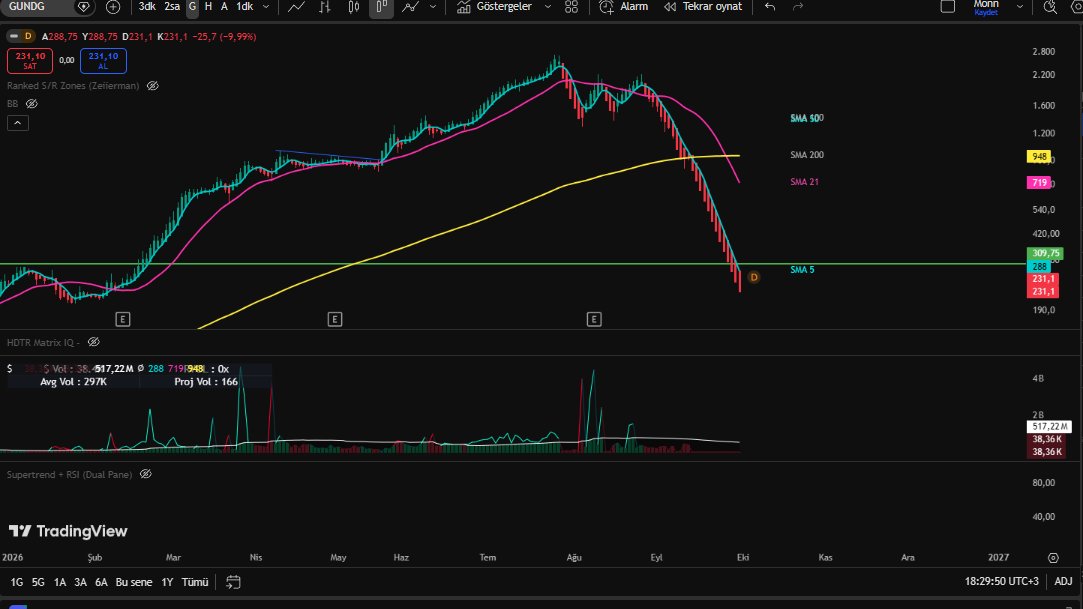Screen dimensions: 1083x609
Task: Show the Supertrend + RSI indicator
Action: coord(146,474)
